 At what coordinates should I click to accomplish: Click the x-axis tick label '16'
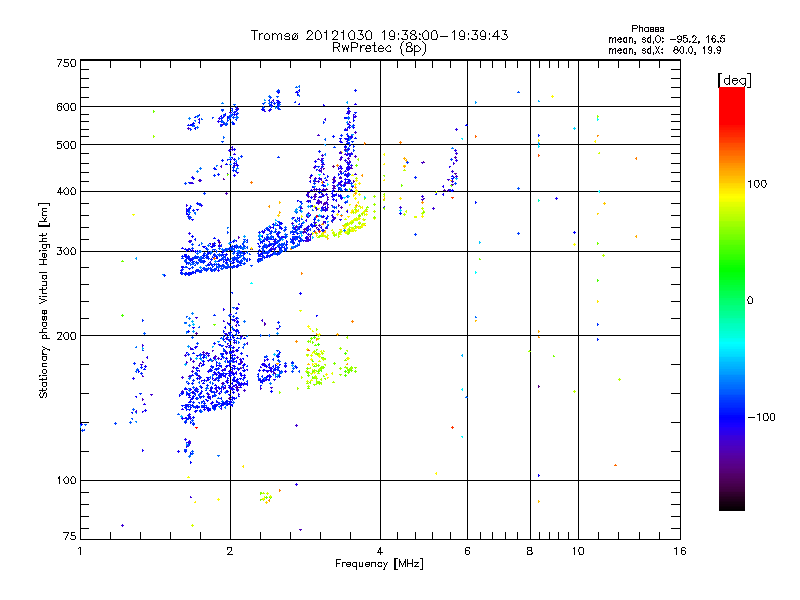(680, 551)
